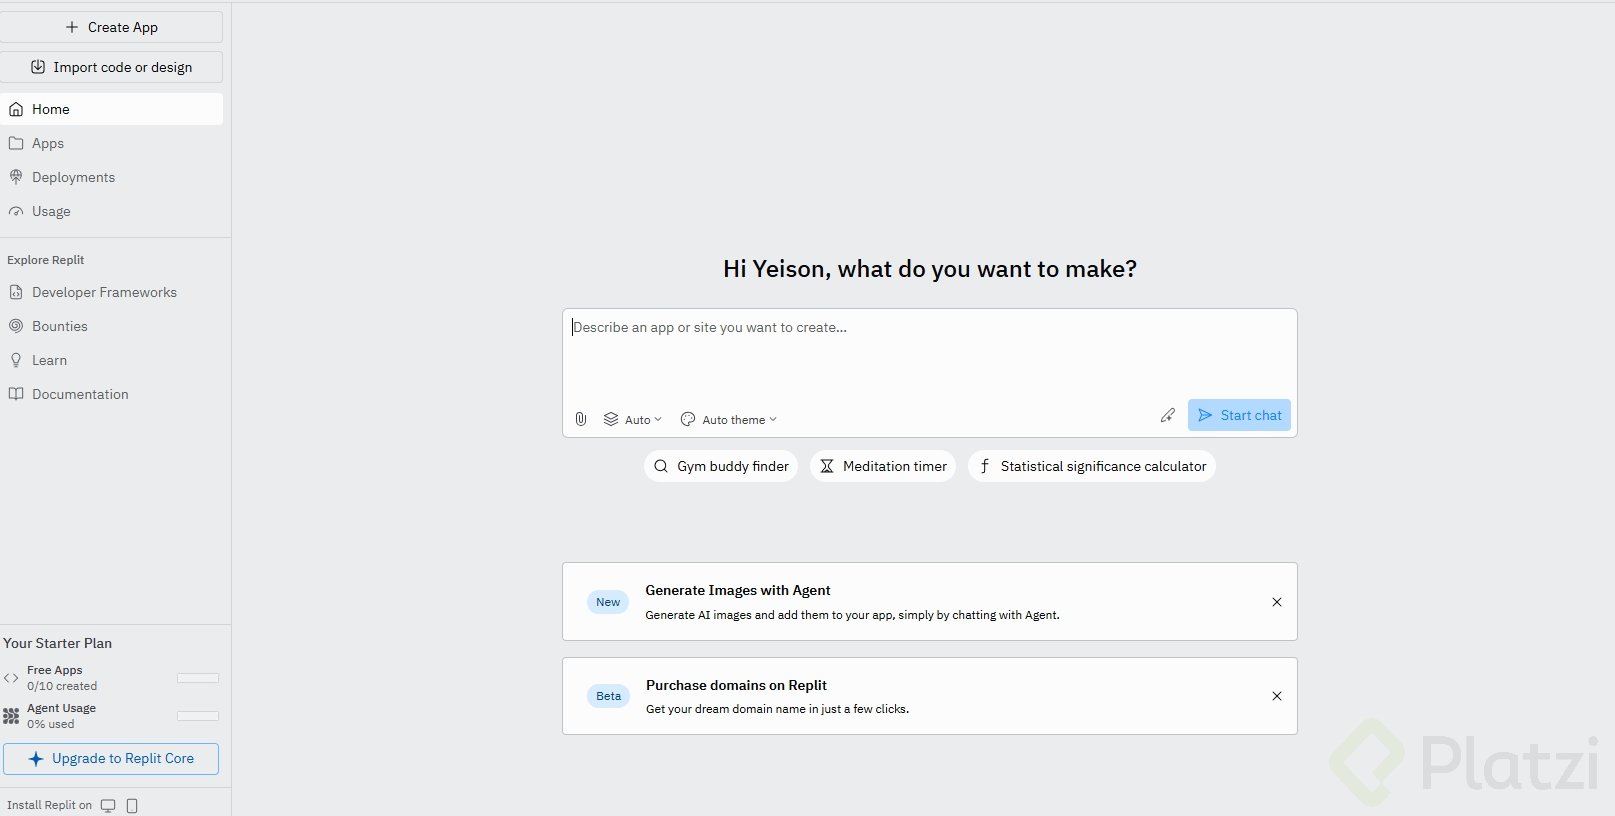Select Usage in the sidebar

click(51, 211)
